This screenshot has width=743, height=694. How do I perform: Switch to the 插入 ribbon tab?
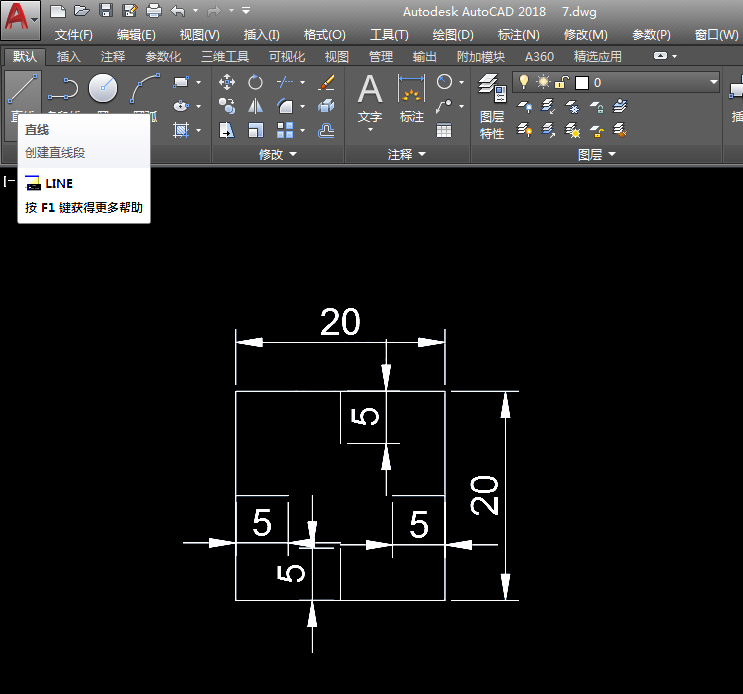coord(69,57)
